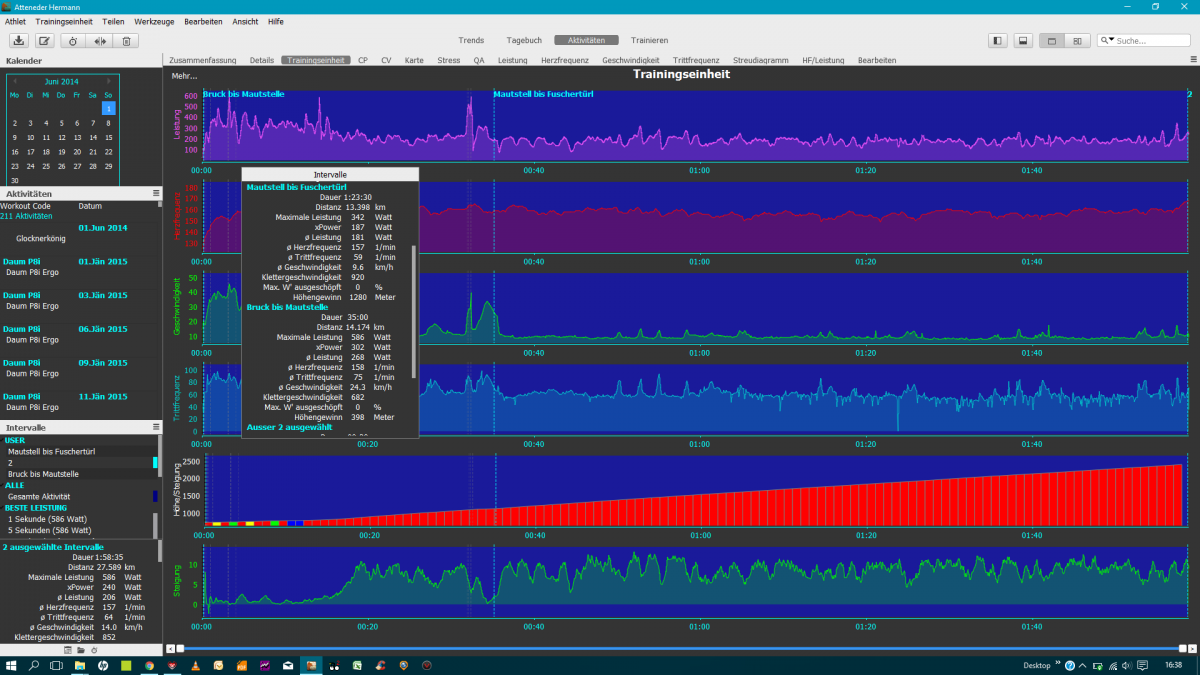Click the Trends view button
The width and height of the screenshot is (1200, 675).
pyautogui.click(x=471, y=41)
